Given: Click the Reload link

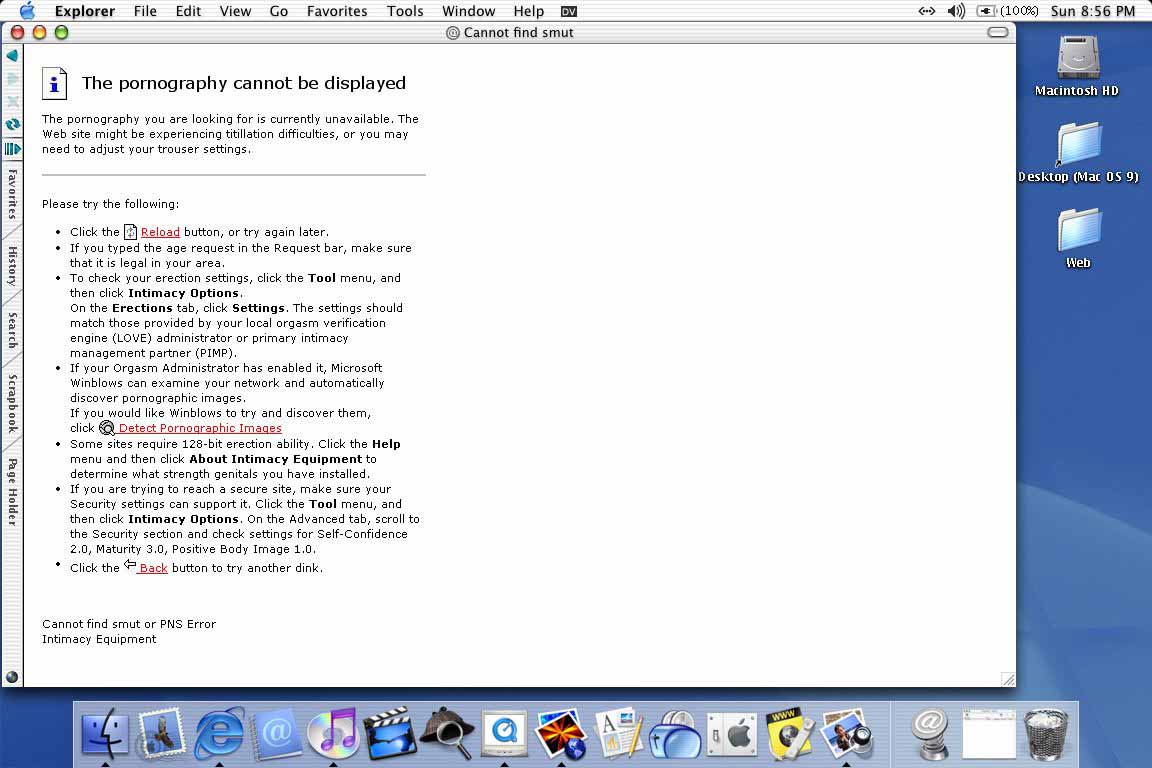Looking at the screenshot, I should point(160,232).
